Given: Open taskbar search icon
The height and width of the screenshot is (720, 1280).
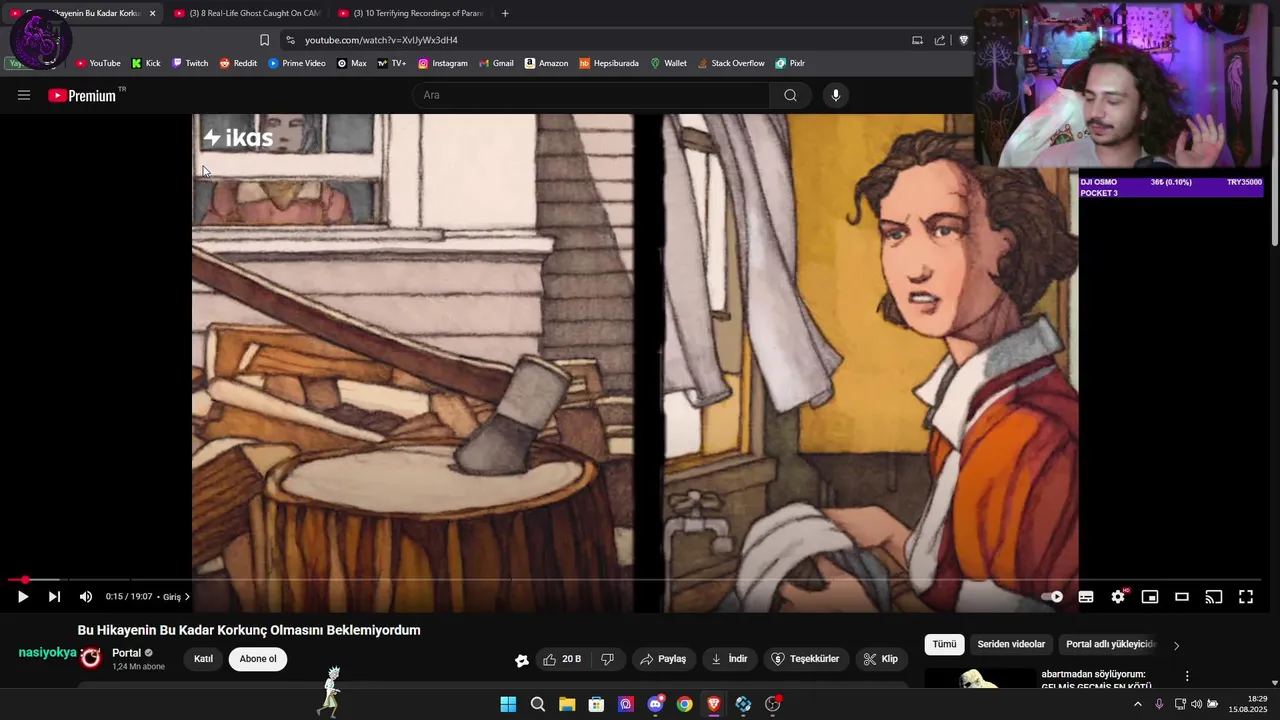Looking at the screenshot, I should pyautogui.click(x=538, y=704).
